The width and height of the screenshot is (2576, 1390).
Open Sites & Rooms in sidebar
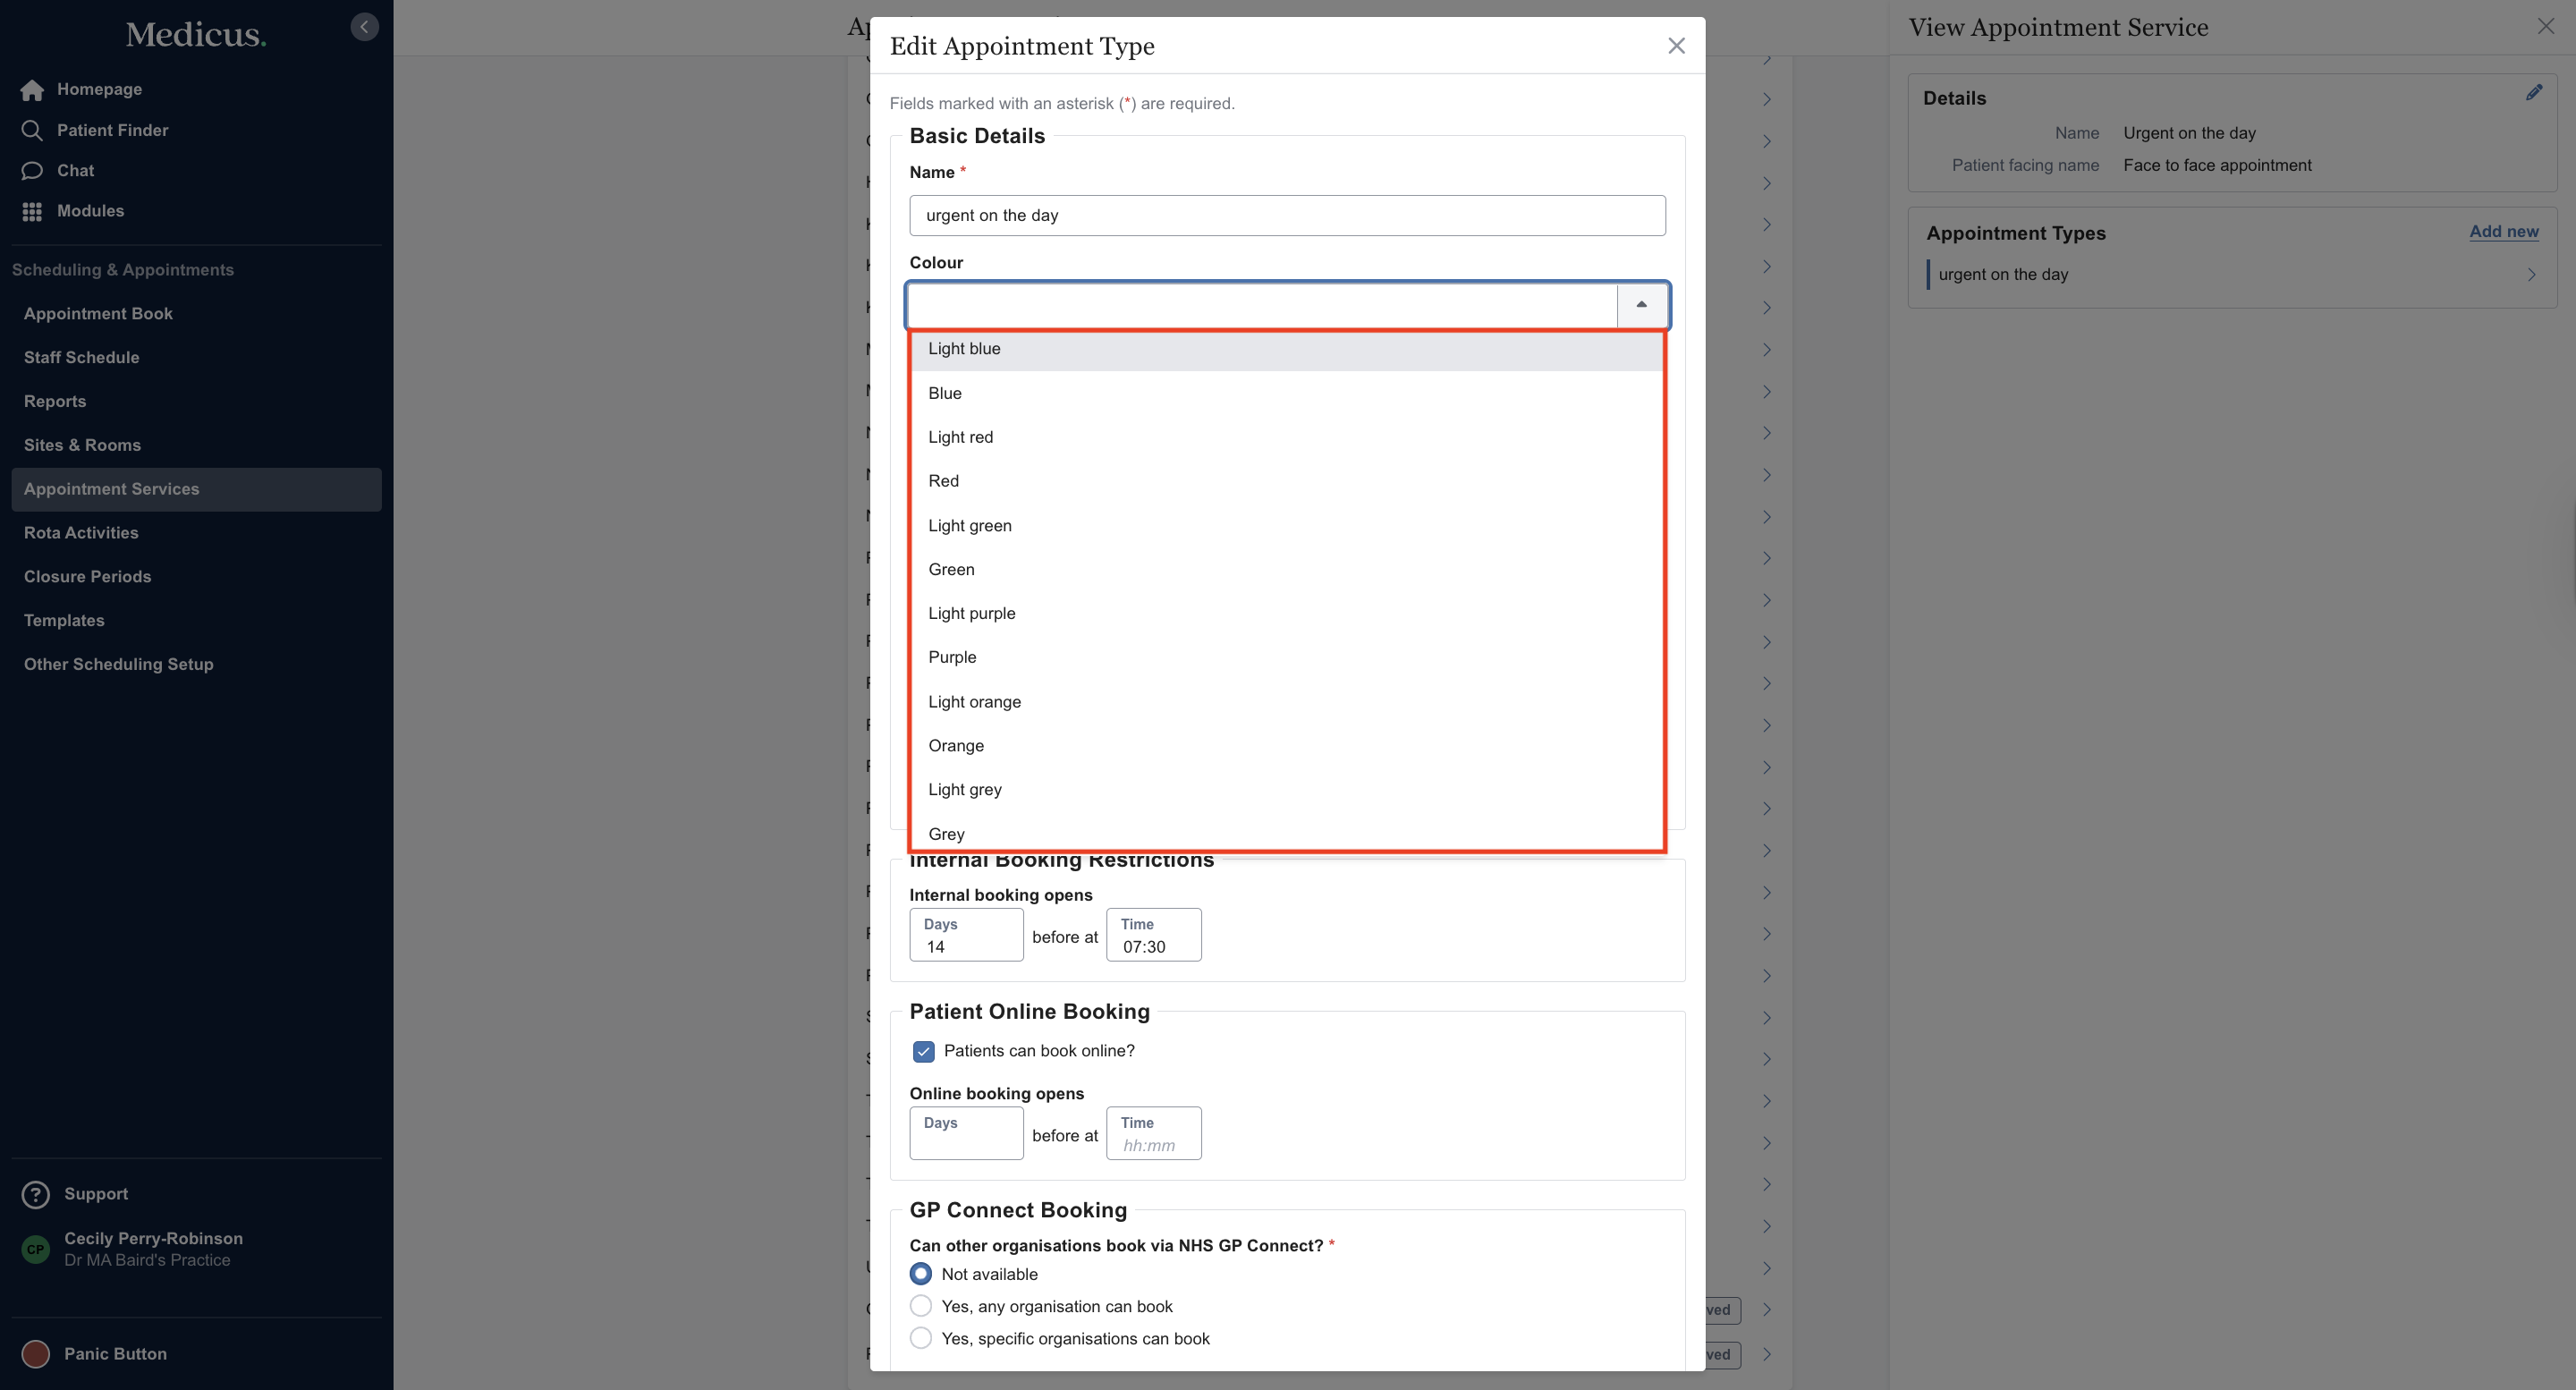click(x=196, y=446)
